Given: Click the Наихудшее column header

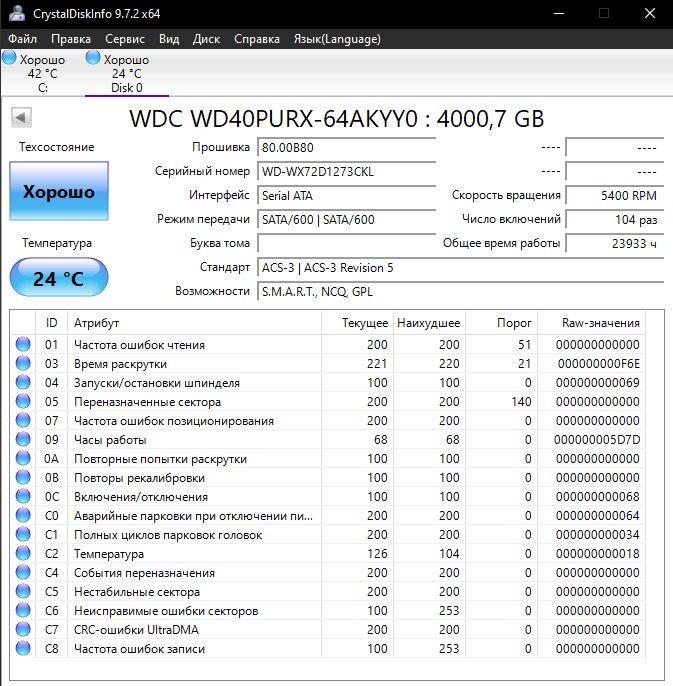Looking at the screenshot, I should tap(429, 323).
